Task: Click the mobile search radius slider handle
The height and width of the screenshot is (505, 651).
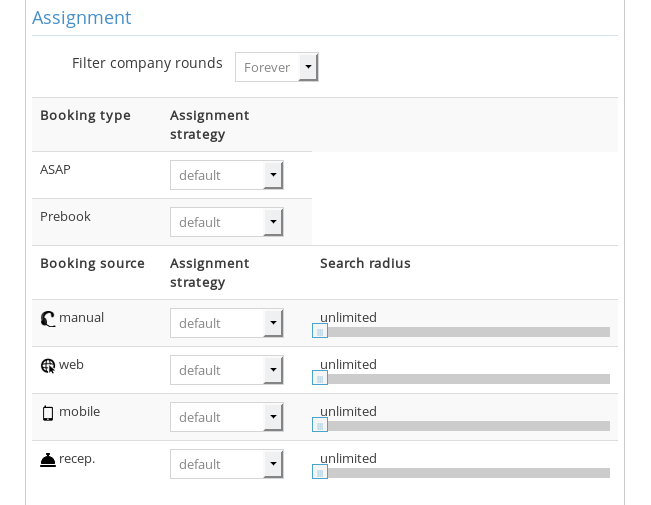Action: coord(320,425)
